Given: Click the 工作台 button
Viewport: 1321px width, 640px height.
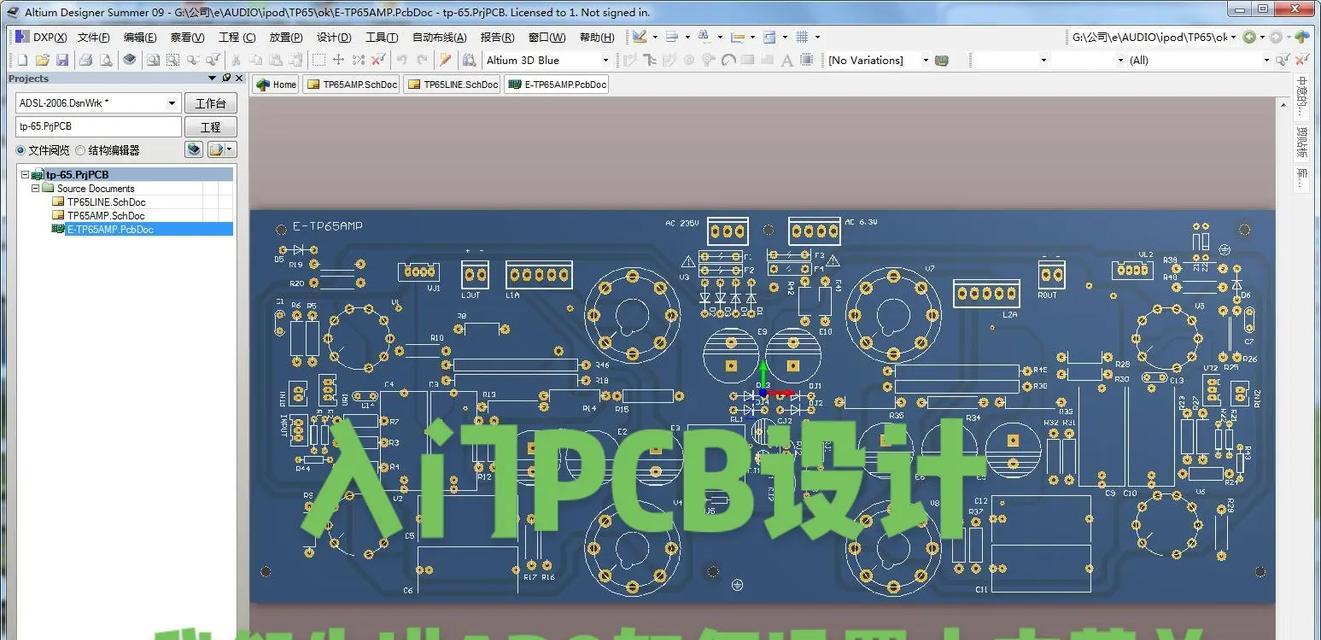Looking at the screenshot, I should pyautogui.click(x=210, y=103).
